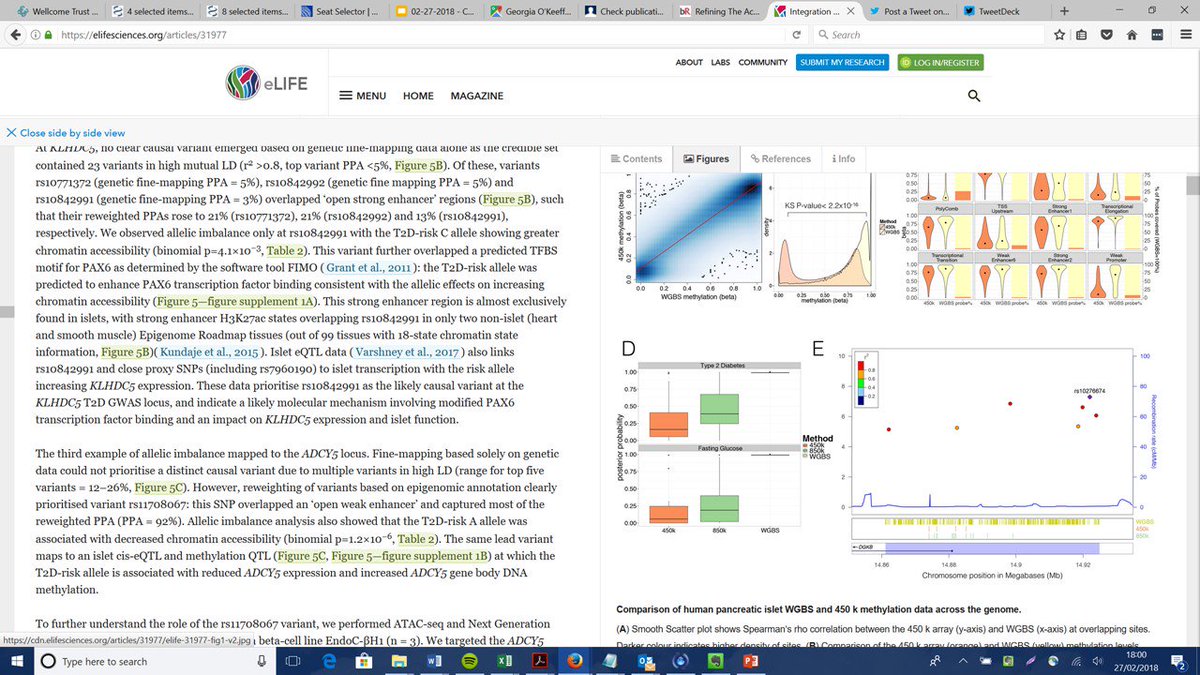
Task: Open Adobe Acrobat from taskbar
Action: pos(539,661)
